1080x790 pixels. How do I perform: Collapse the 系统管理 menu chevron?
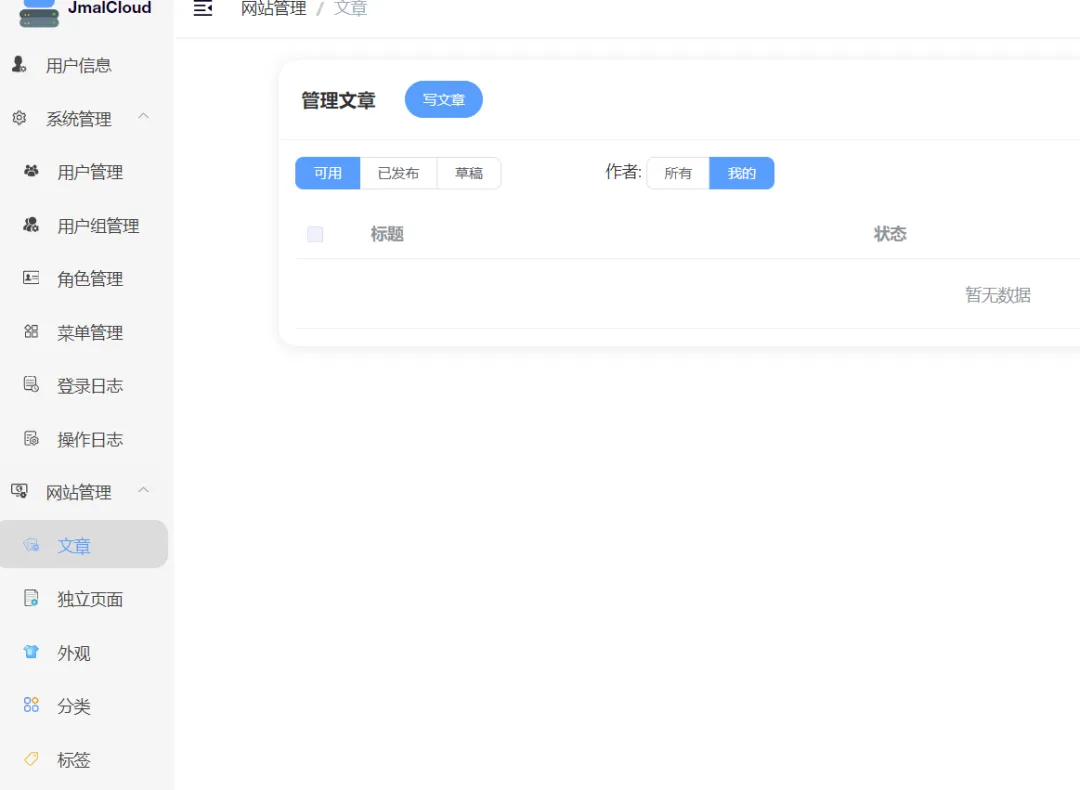143,116
